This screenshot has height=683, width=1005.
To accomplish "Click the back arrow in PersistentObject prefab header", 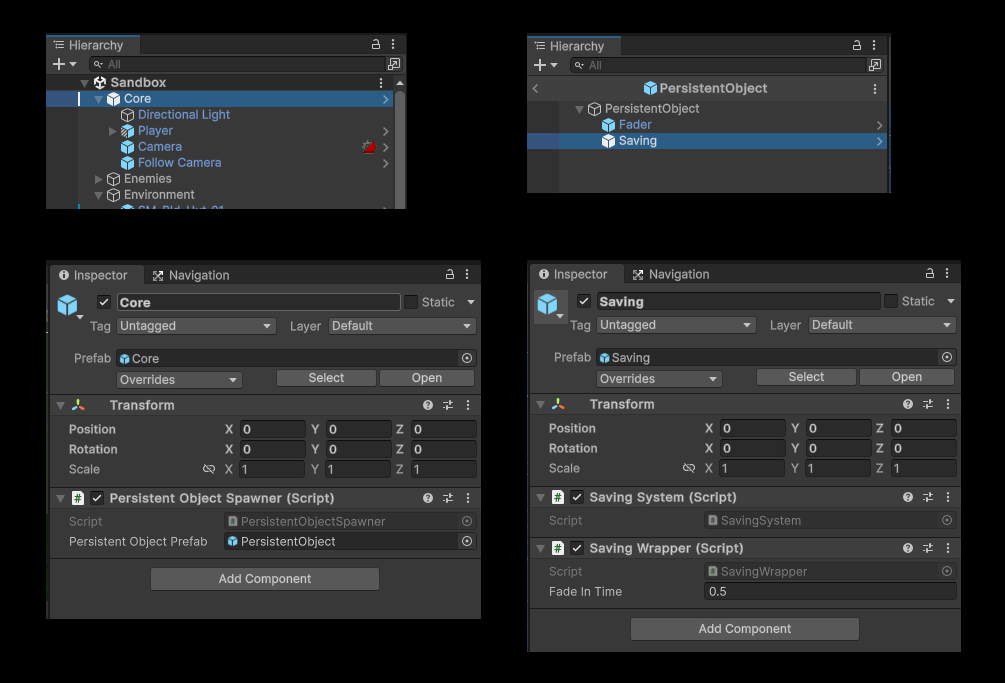I will tap(535, 88).
